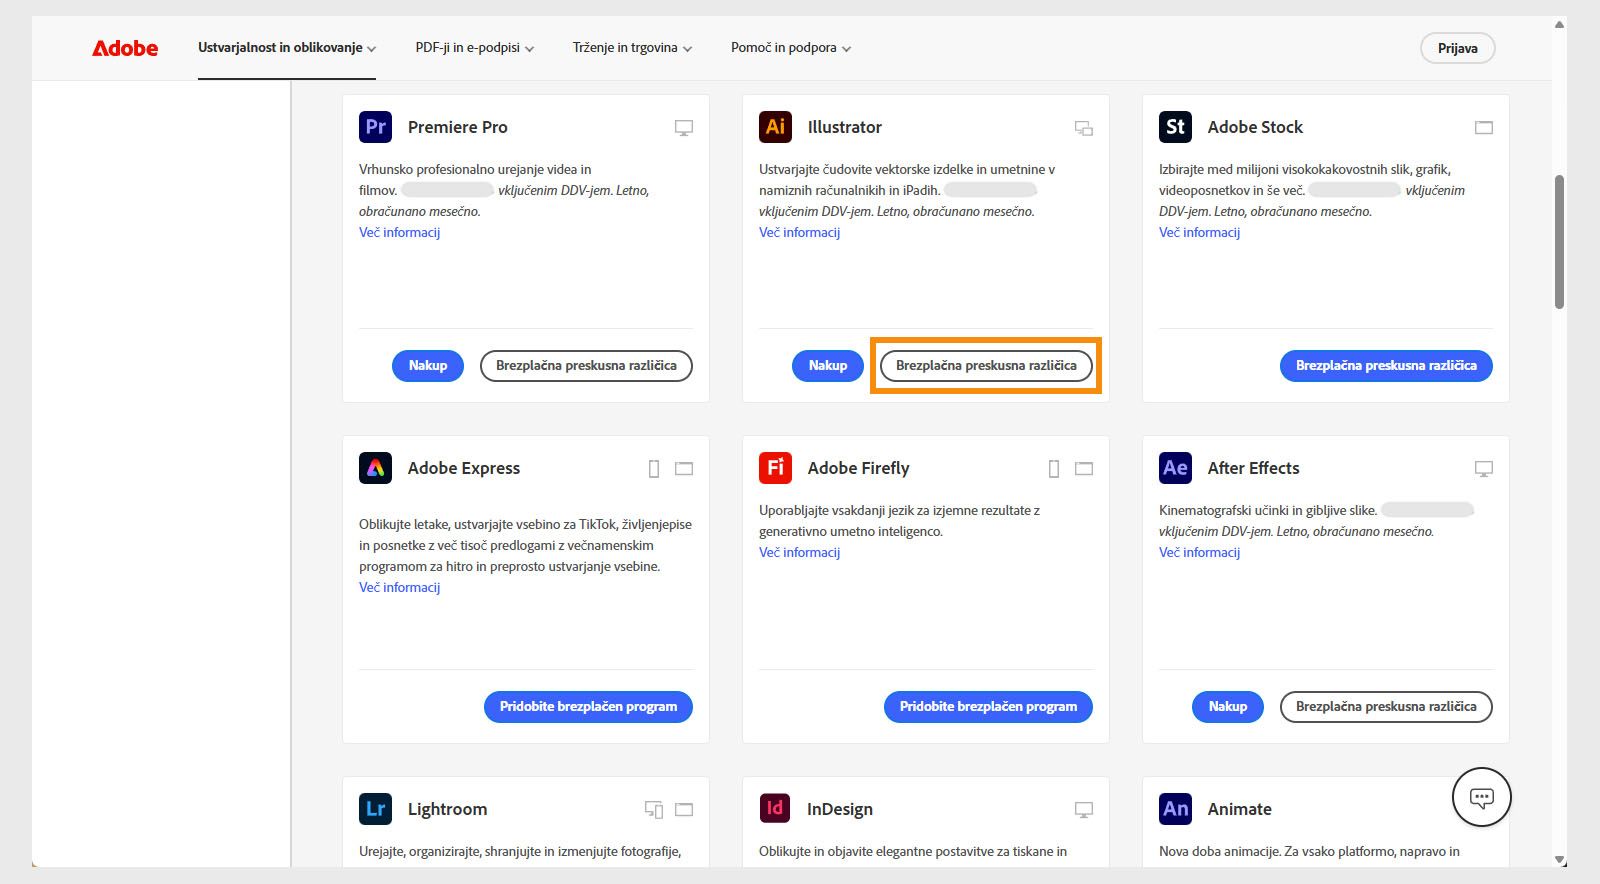This screenshot has width=1600, height=884.
Task: Expand PDF-ji in e-podpisi menu
Action: (474, 48)
